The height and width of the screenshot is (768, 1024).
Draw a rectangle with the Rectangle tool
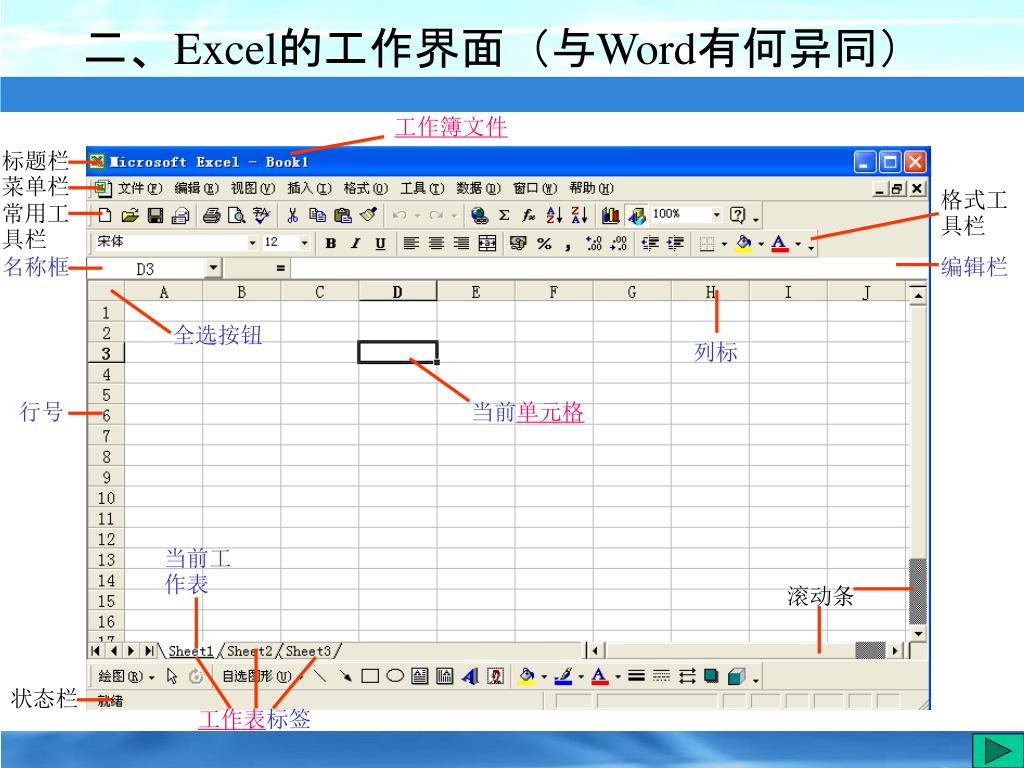pos(370,676)
